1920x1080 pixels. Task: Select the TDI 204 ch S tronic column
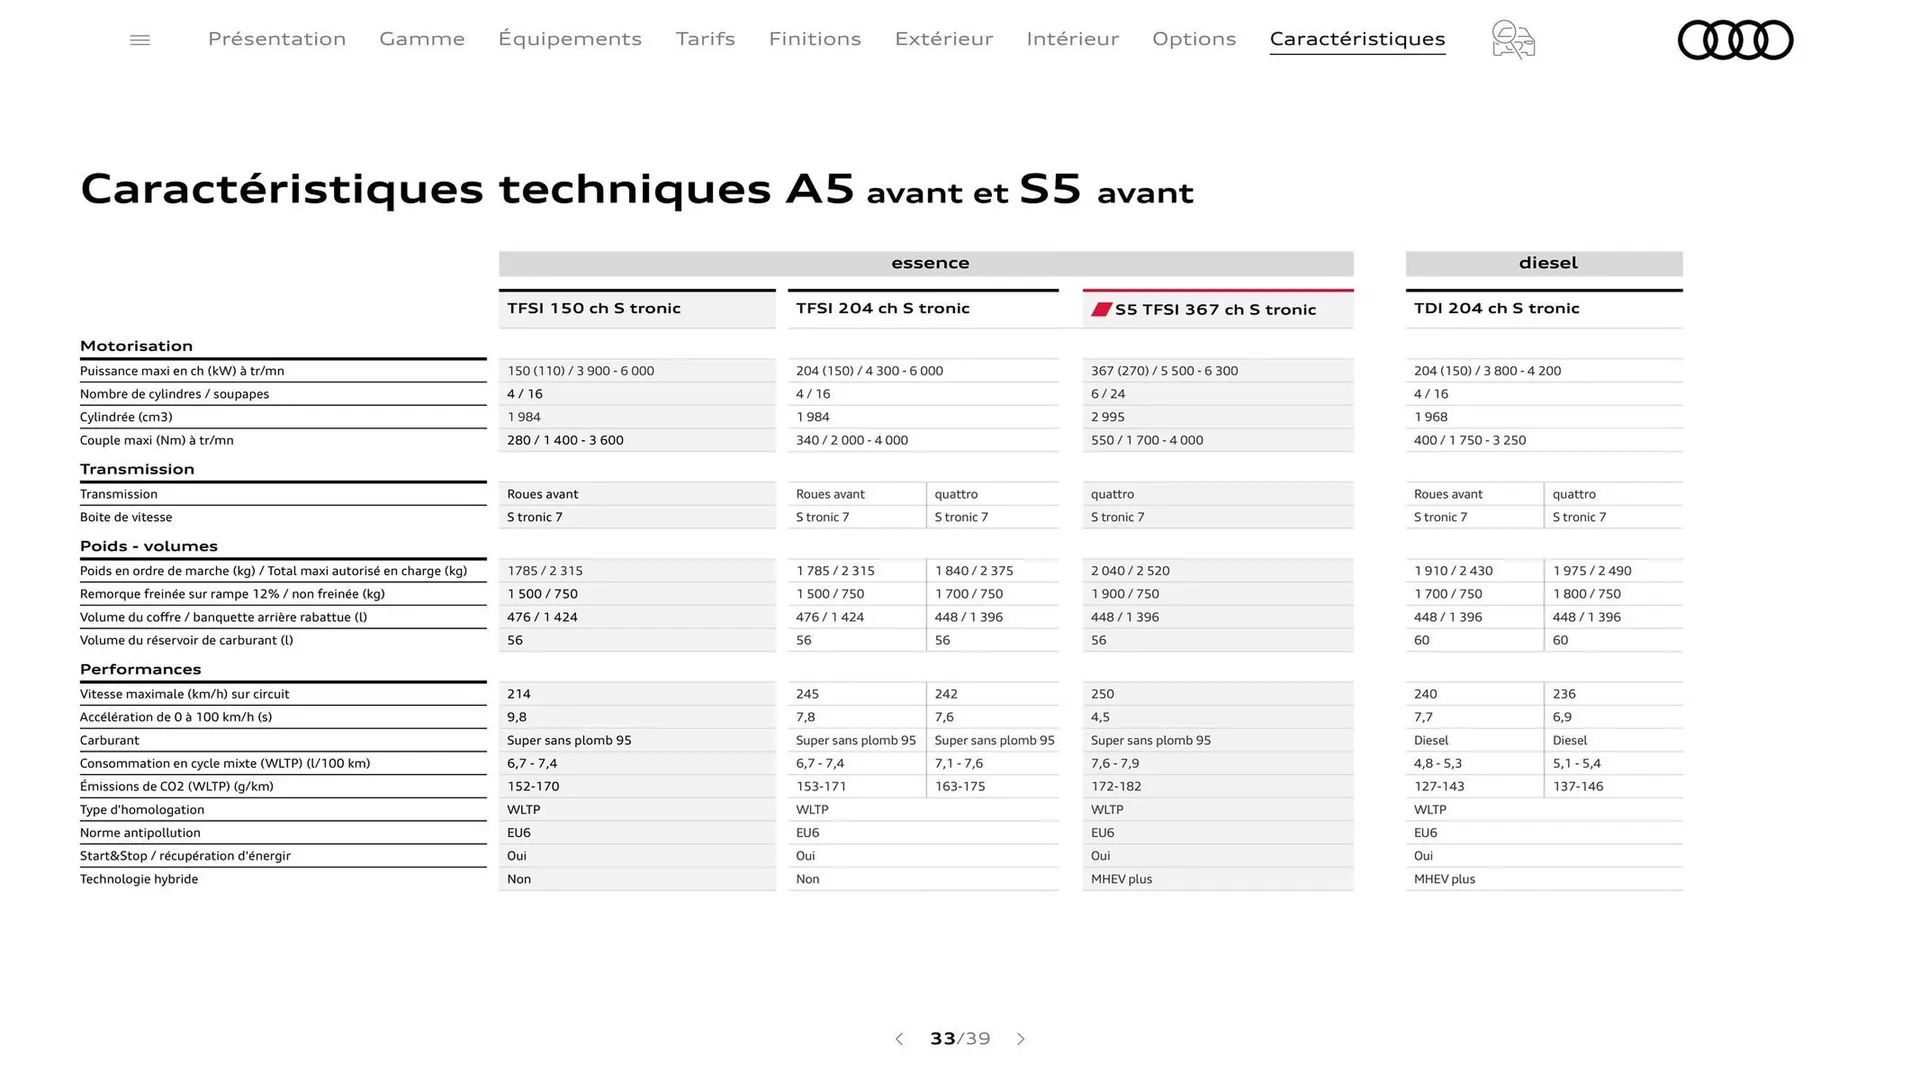[1496, 308]
